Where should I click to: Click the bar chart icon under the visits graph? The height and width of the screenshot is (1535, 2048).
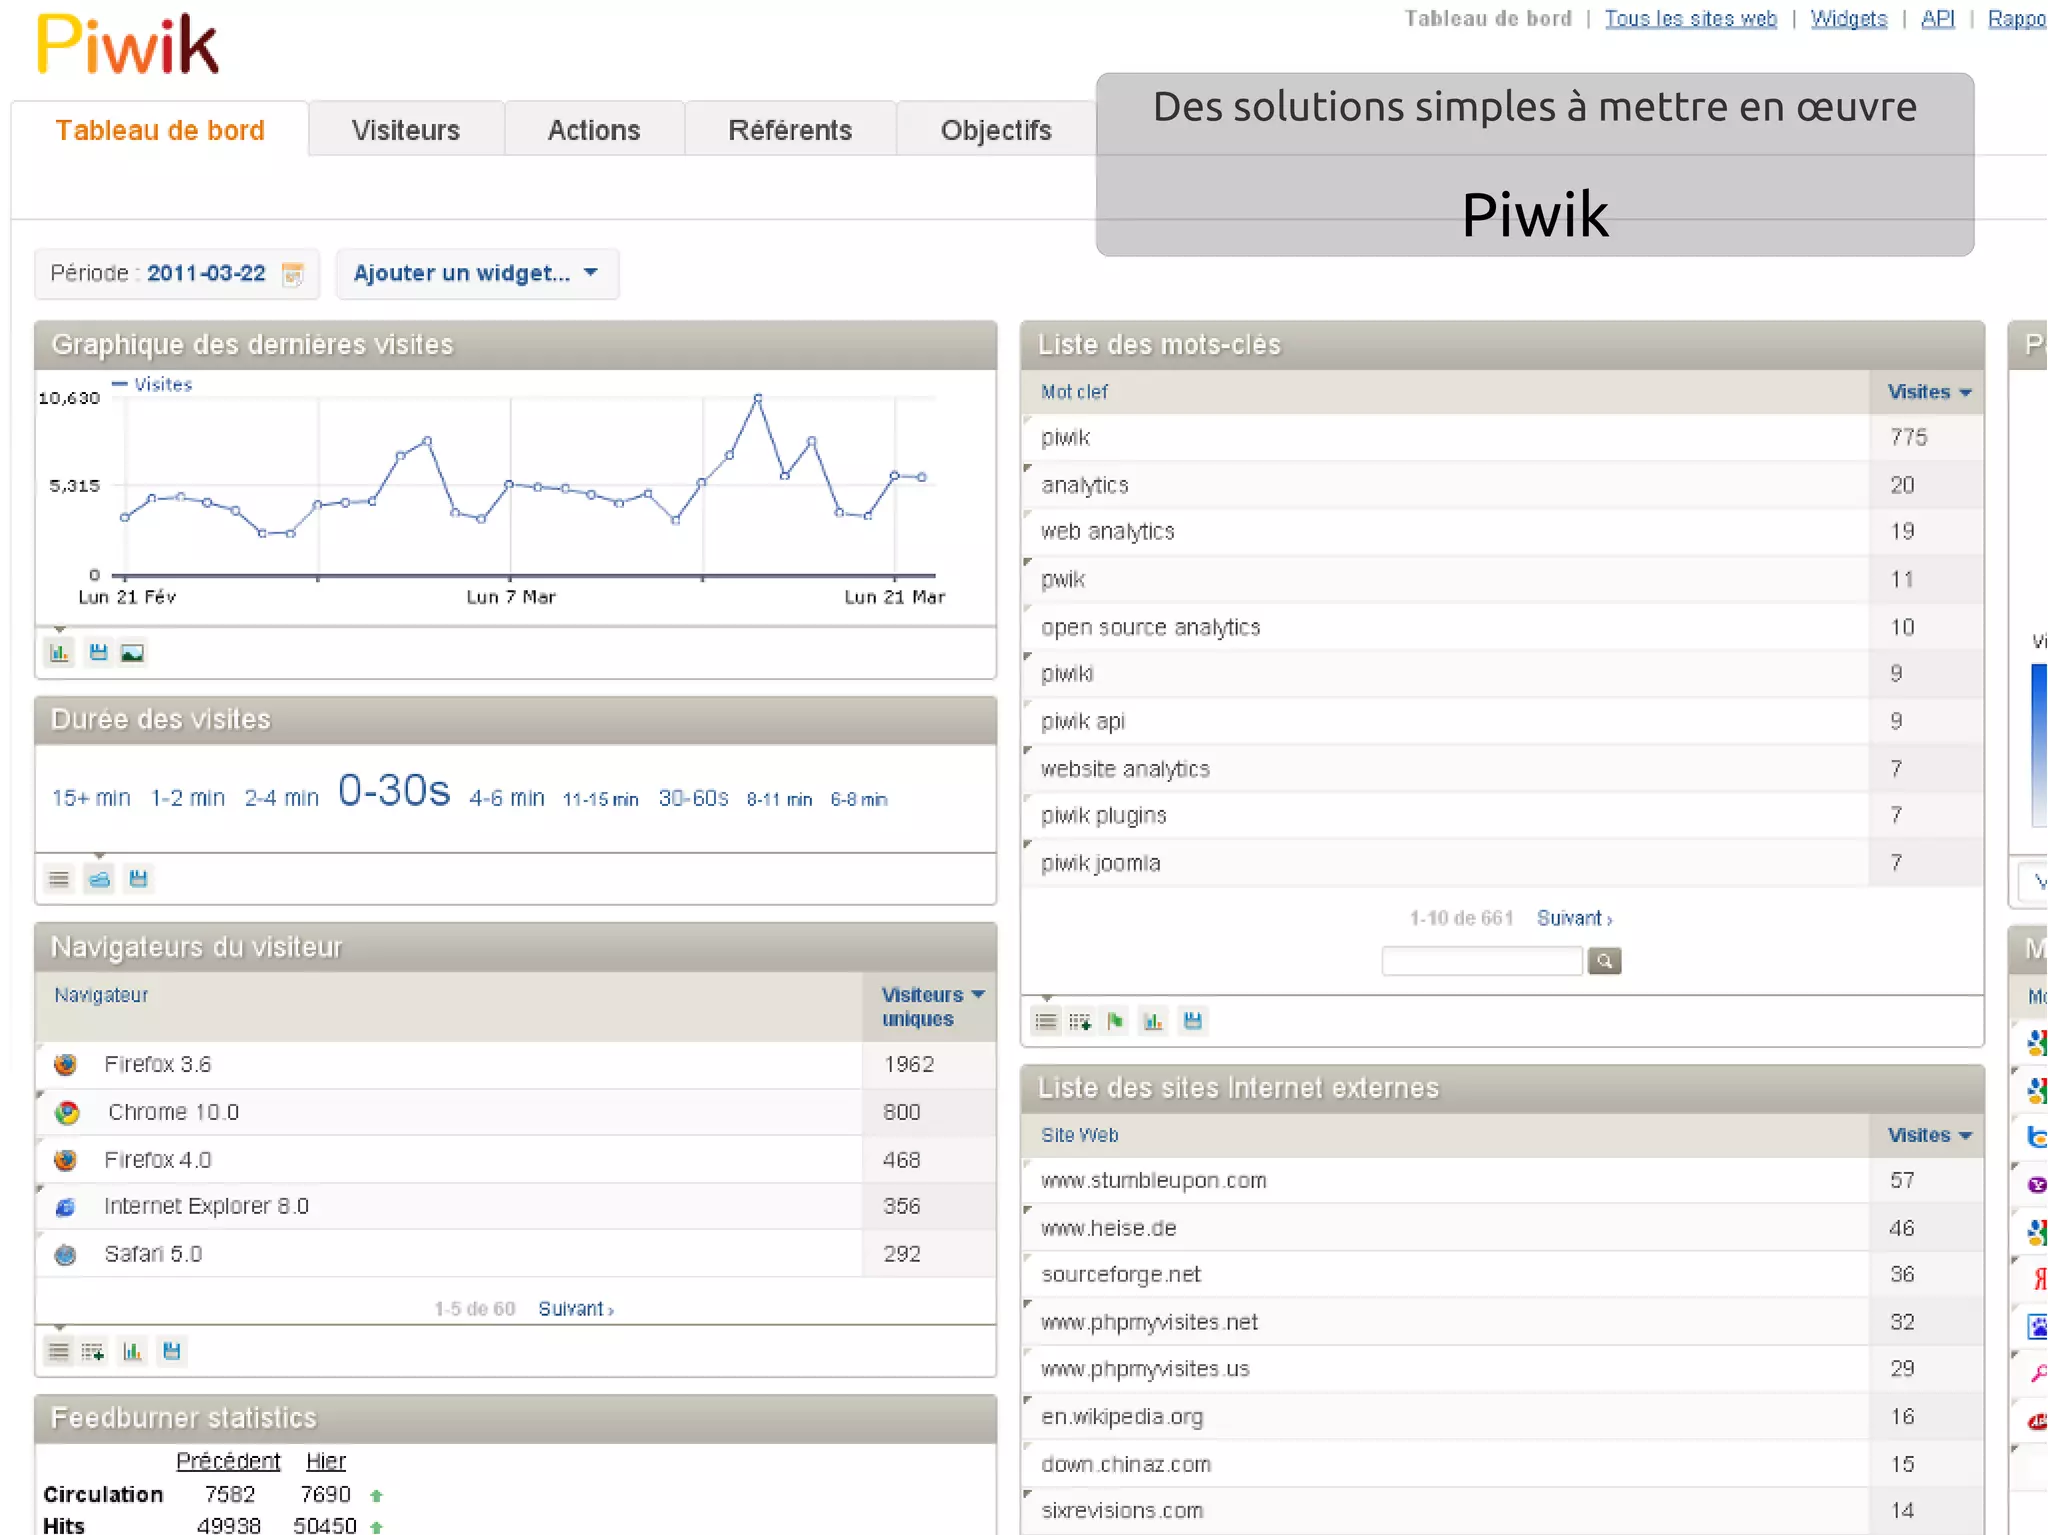60,653
